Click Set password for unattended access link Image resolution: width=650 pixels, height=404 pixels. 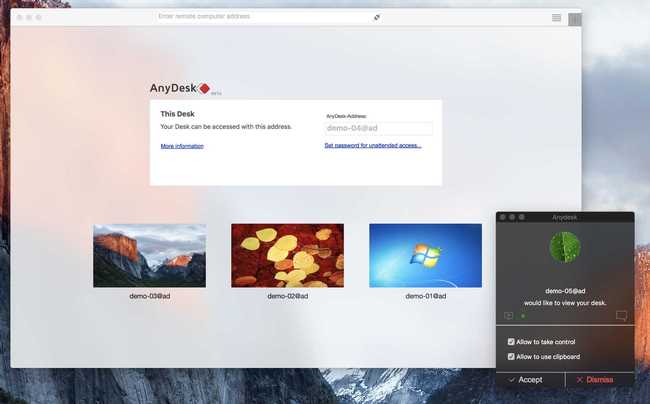[x=373, y=145]
